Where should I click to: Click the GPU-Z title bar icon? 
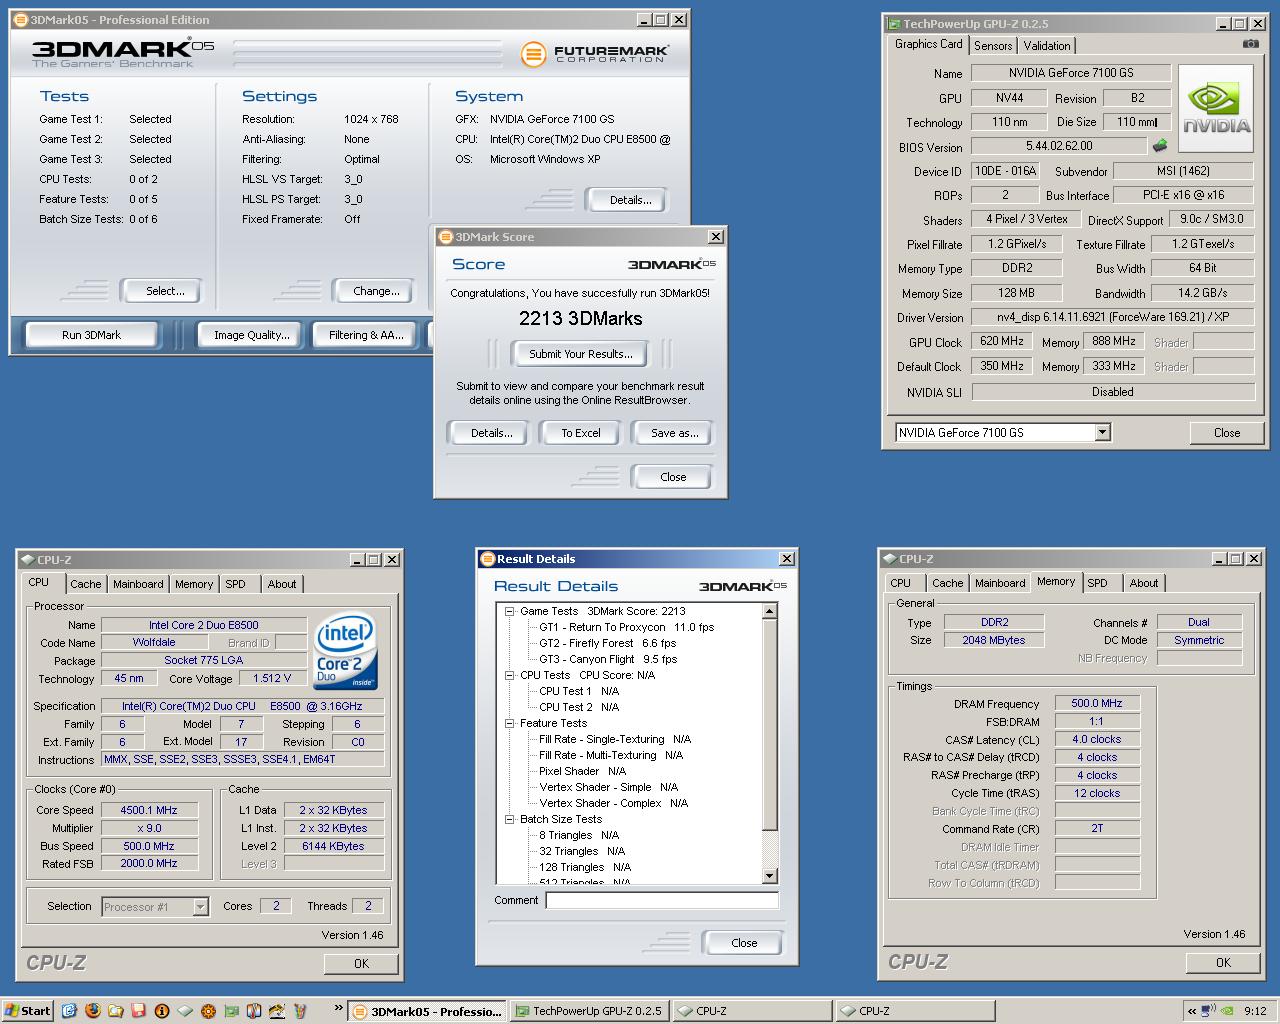(894, 23)
